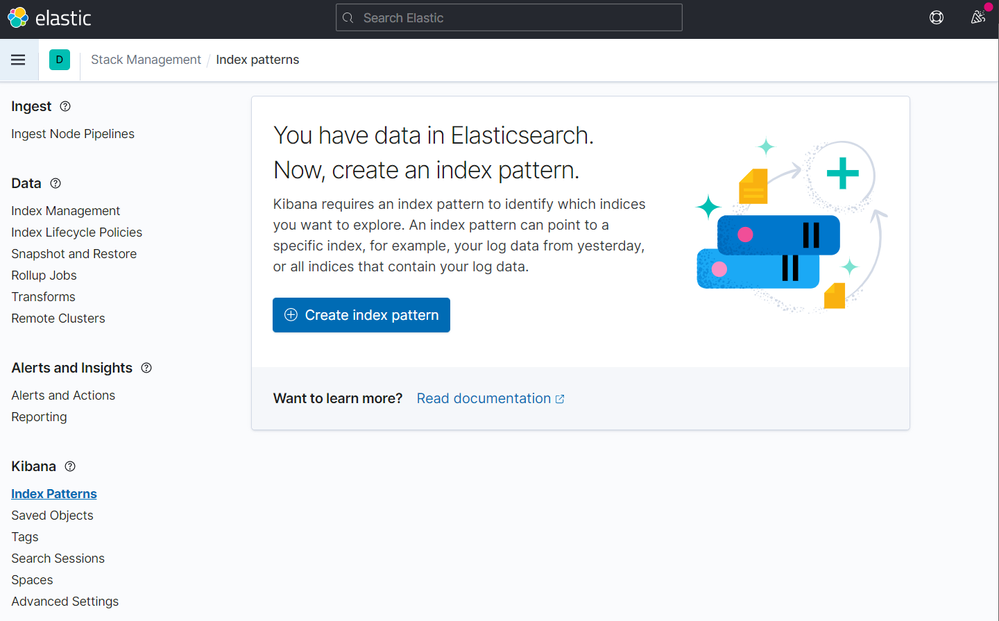This screenshot has width=999, height=621.
Task: Click the Kibana section heading
Action: pyautogui.click(x=34, y=466)
